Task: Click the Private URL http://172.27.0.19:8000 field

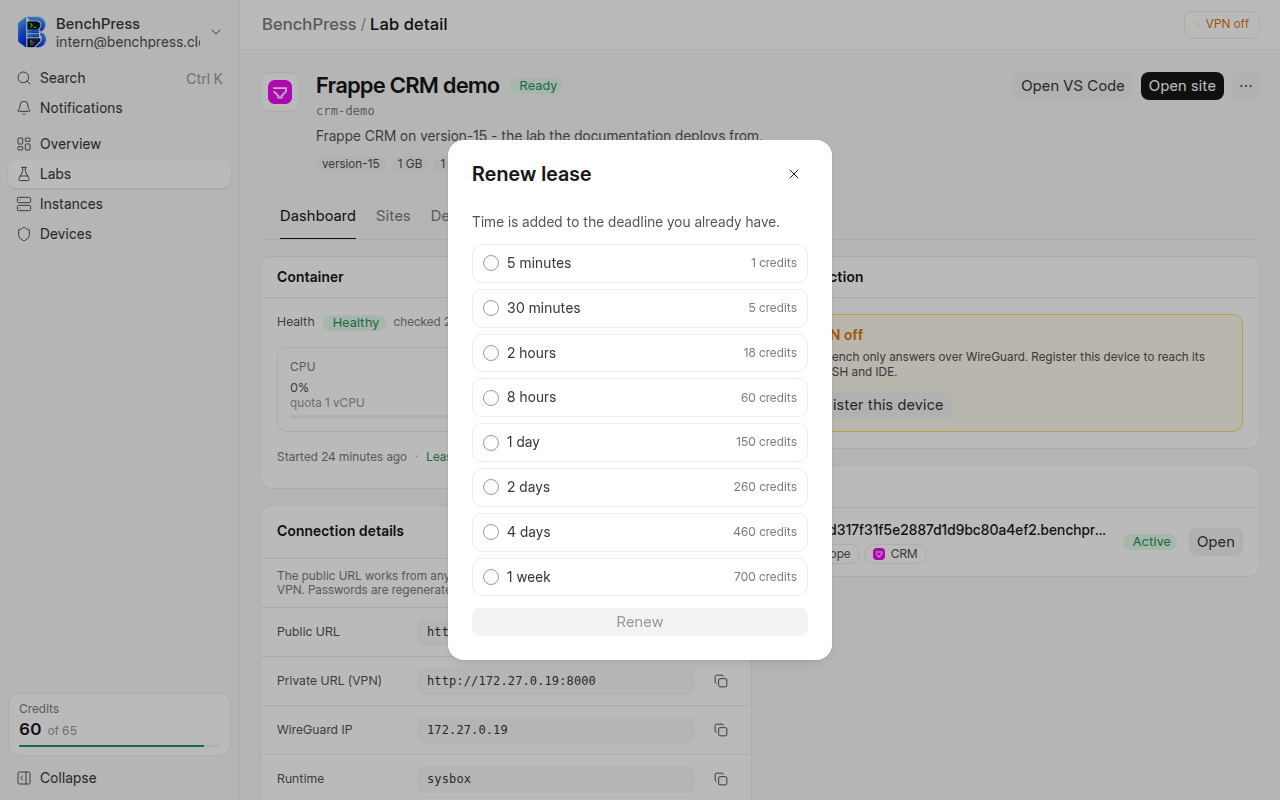Action: [555, 681]
